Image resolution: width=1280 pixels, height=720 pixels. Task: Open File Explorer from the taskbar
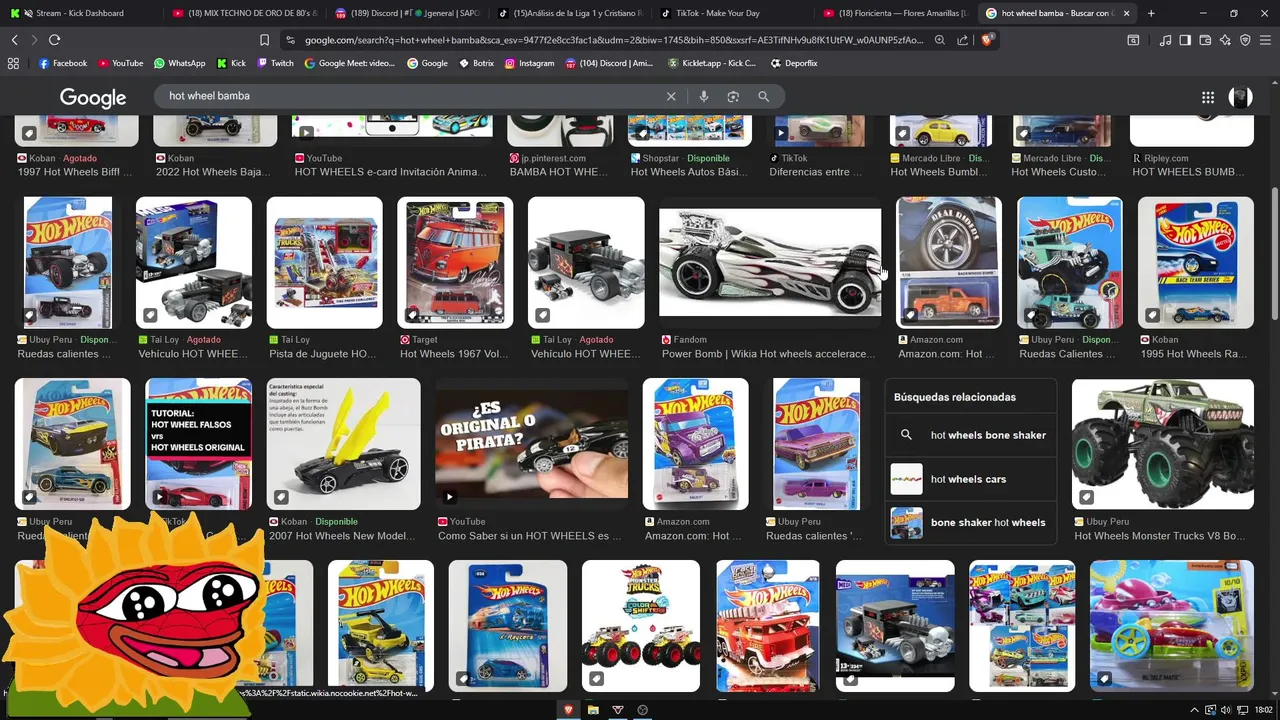pyautogui.click(x=593, y=710)
